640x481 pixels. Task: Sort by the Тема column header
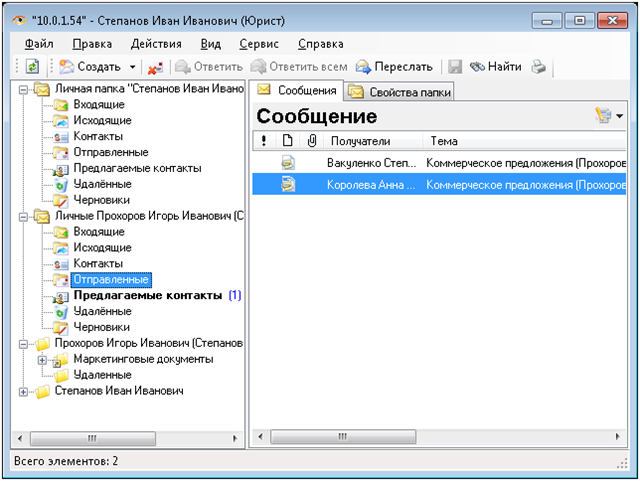tap(524, 141)
